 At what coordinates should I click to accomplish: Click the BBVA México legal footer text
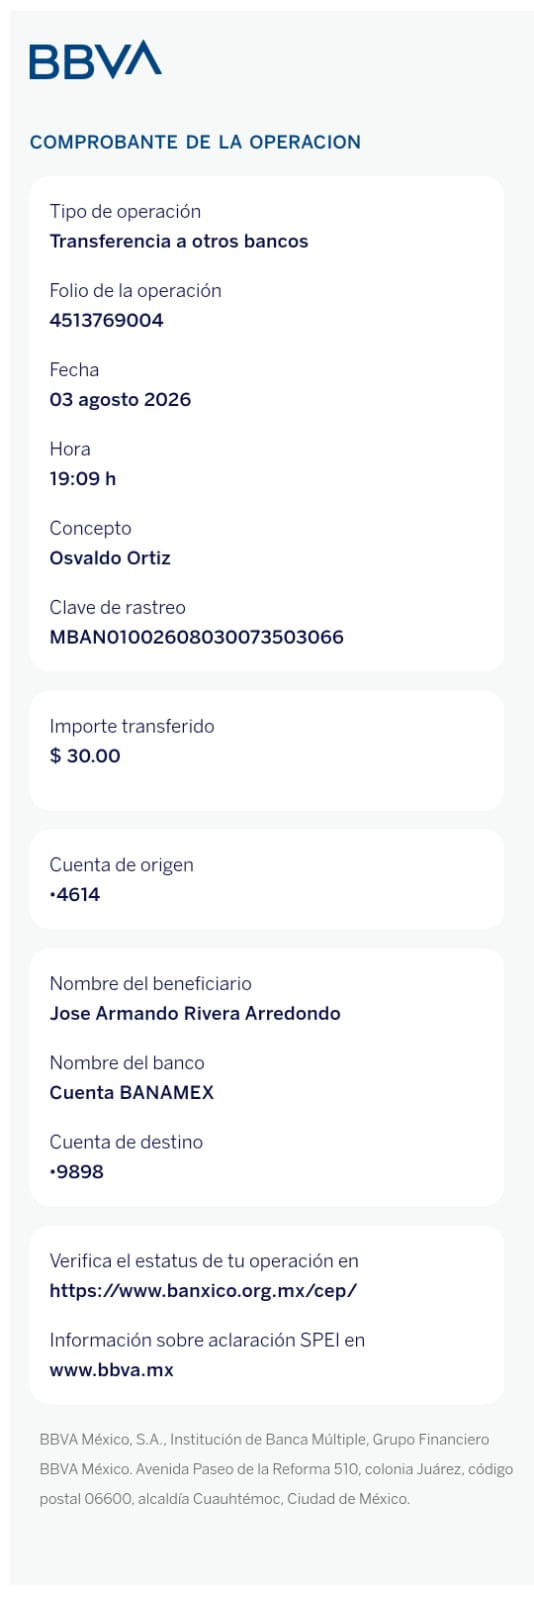point(276,1469)
